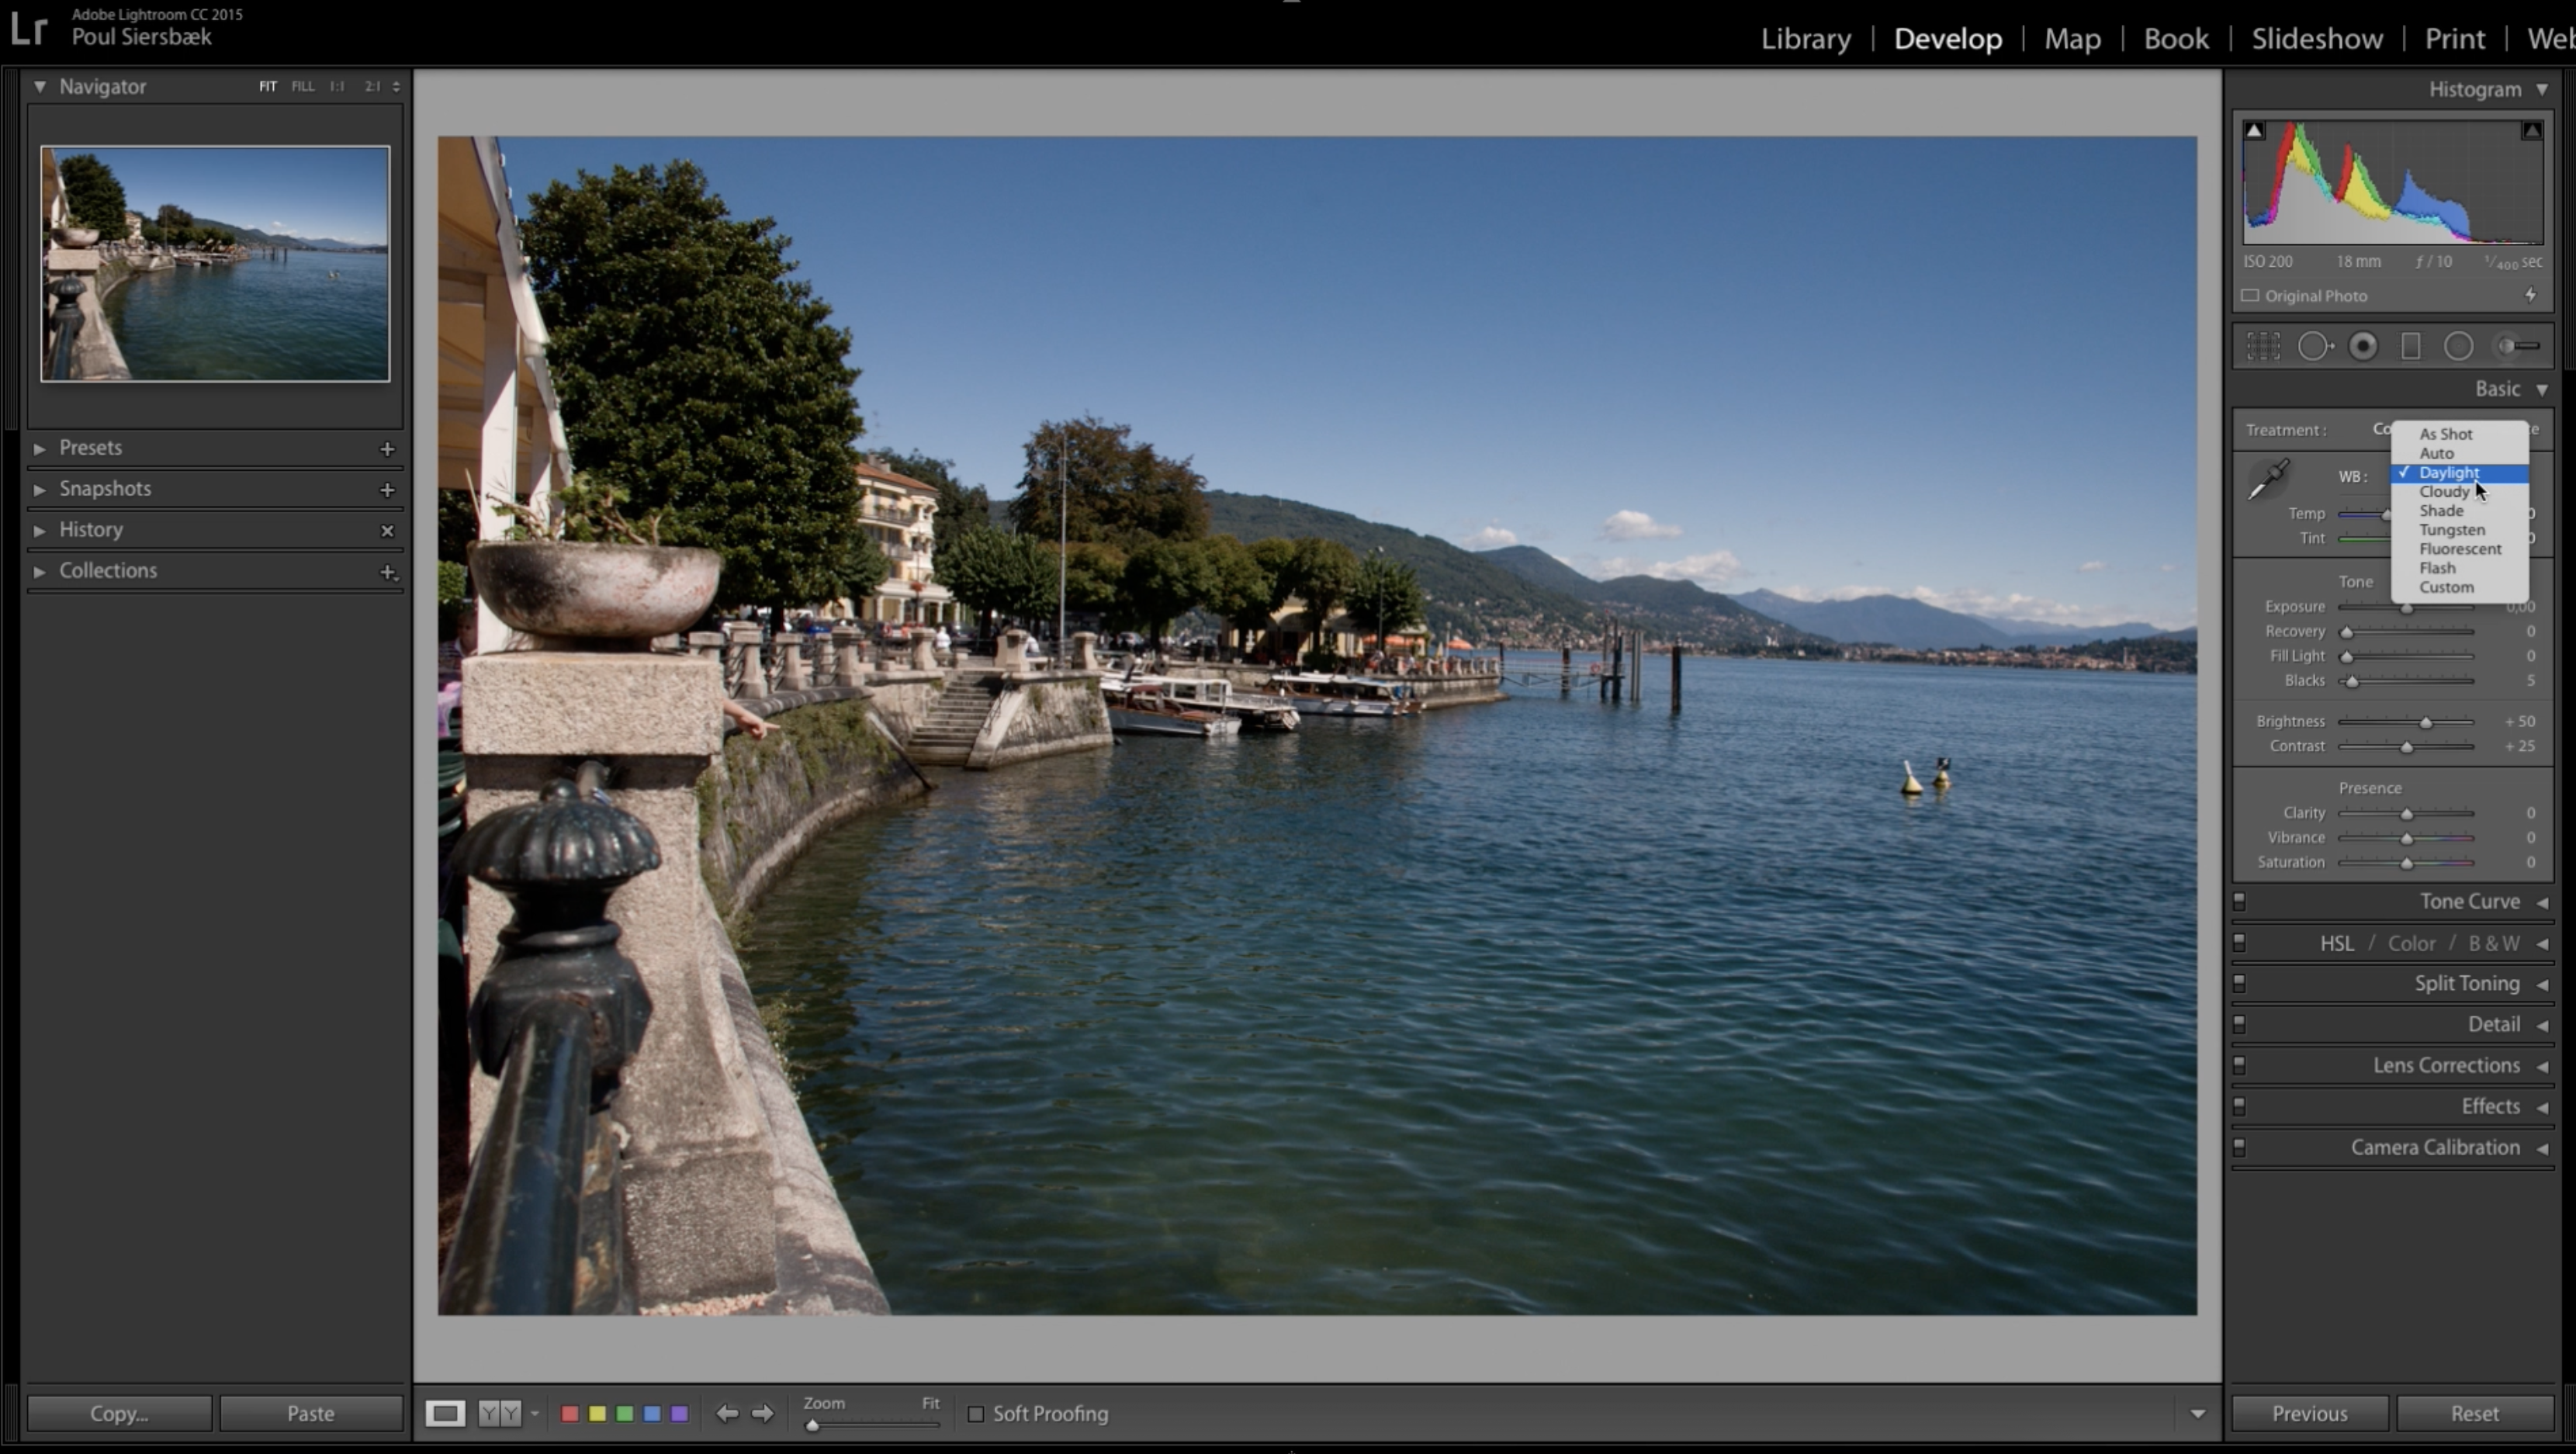The width and height of the screenshot is (2576, 1454).
Task: Check the Original Photo box
Action: 2250,296
